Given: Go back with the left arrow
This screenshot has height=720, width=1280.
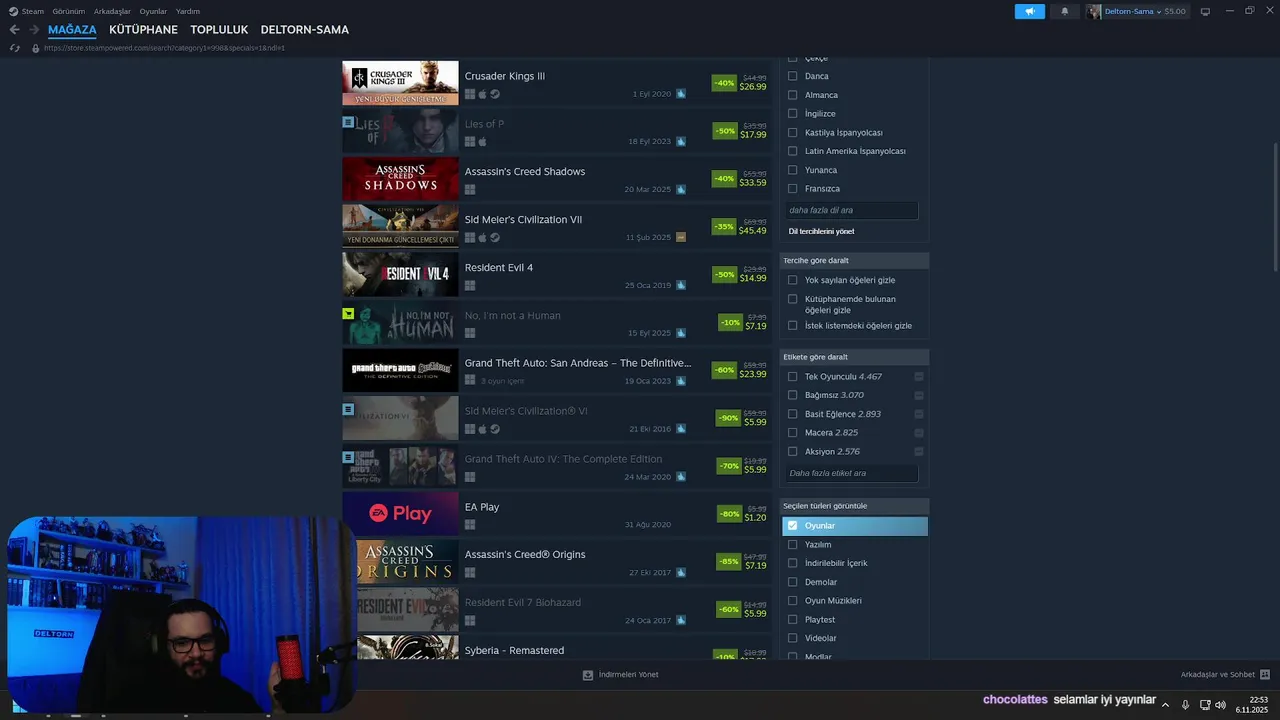Looking at the screenshot, I should point(14,30).
